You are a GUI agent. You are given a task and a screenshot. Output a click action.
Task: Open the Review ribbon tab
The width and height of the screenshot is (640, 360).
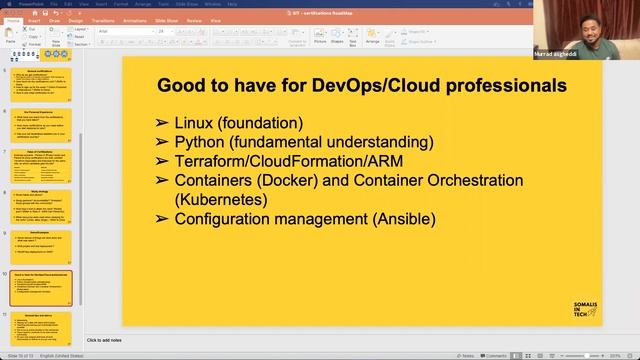click(194, 20)
